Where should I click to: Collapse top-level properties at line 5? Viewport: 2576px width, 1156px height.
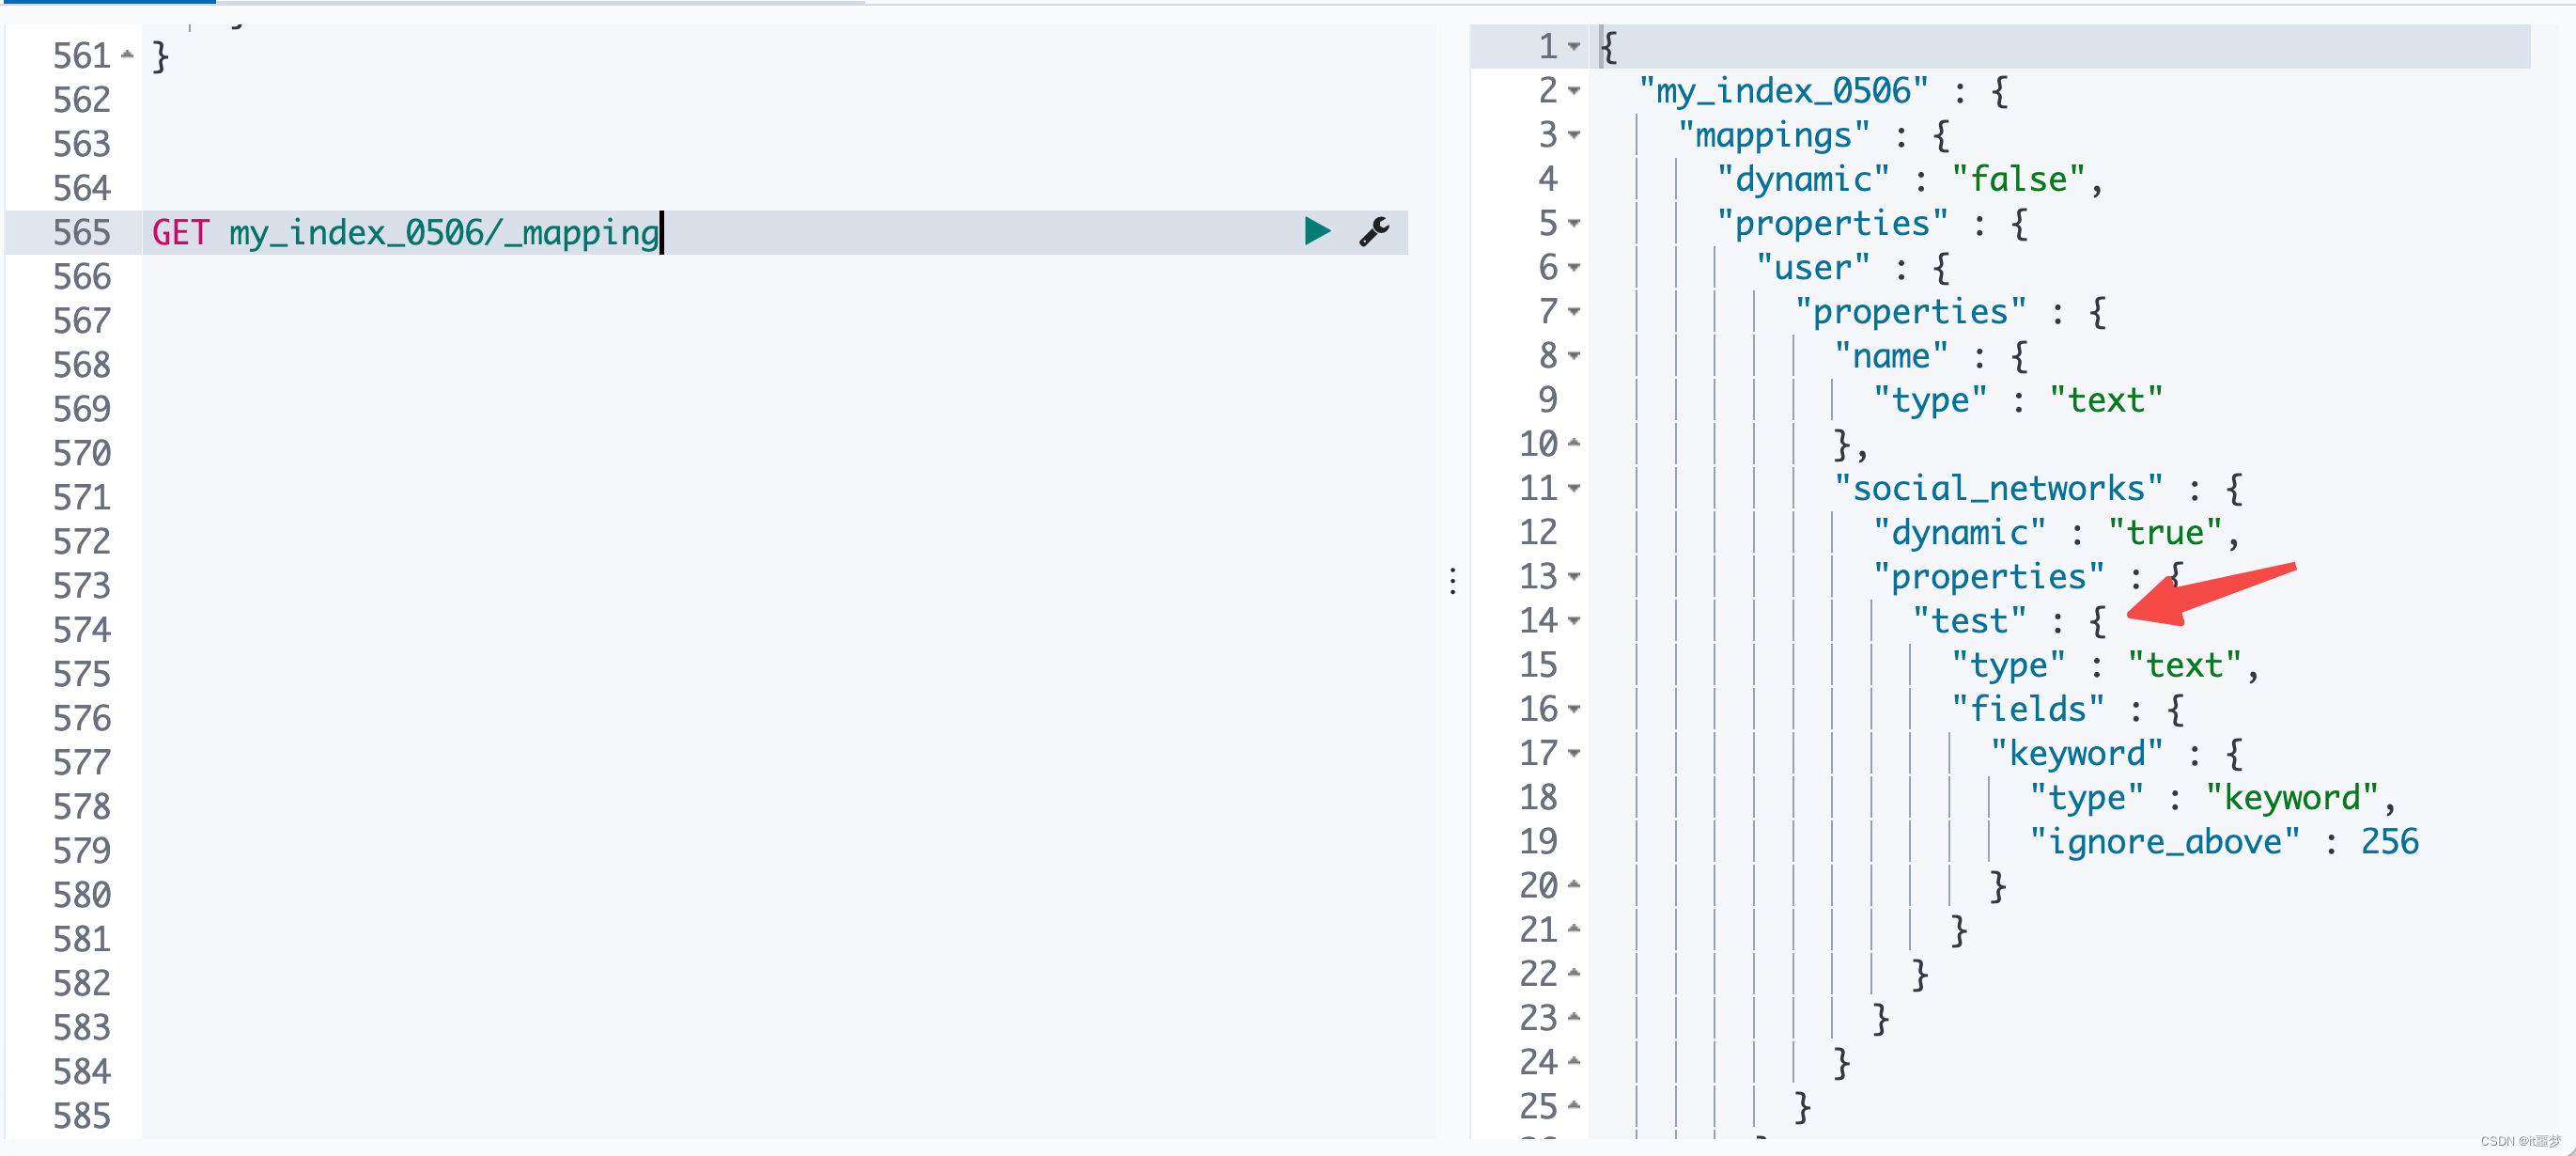pyautogui.click(x=1574, y=223)
